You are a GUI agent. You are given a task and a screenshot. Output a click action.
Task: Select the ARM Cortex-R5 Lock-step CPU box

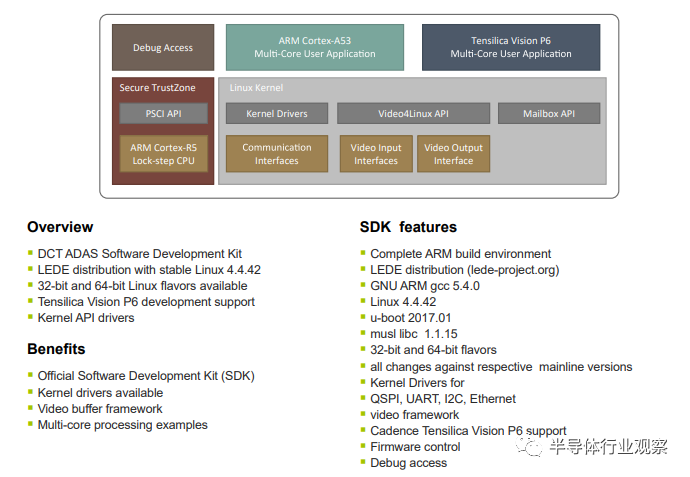163,154
